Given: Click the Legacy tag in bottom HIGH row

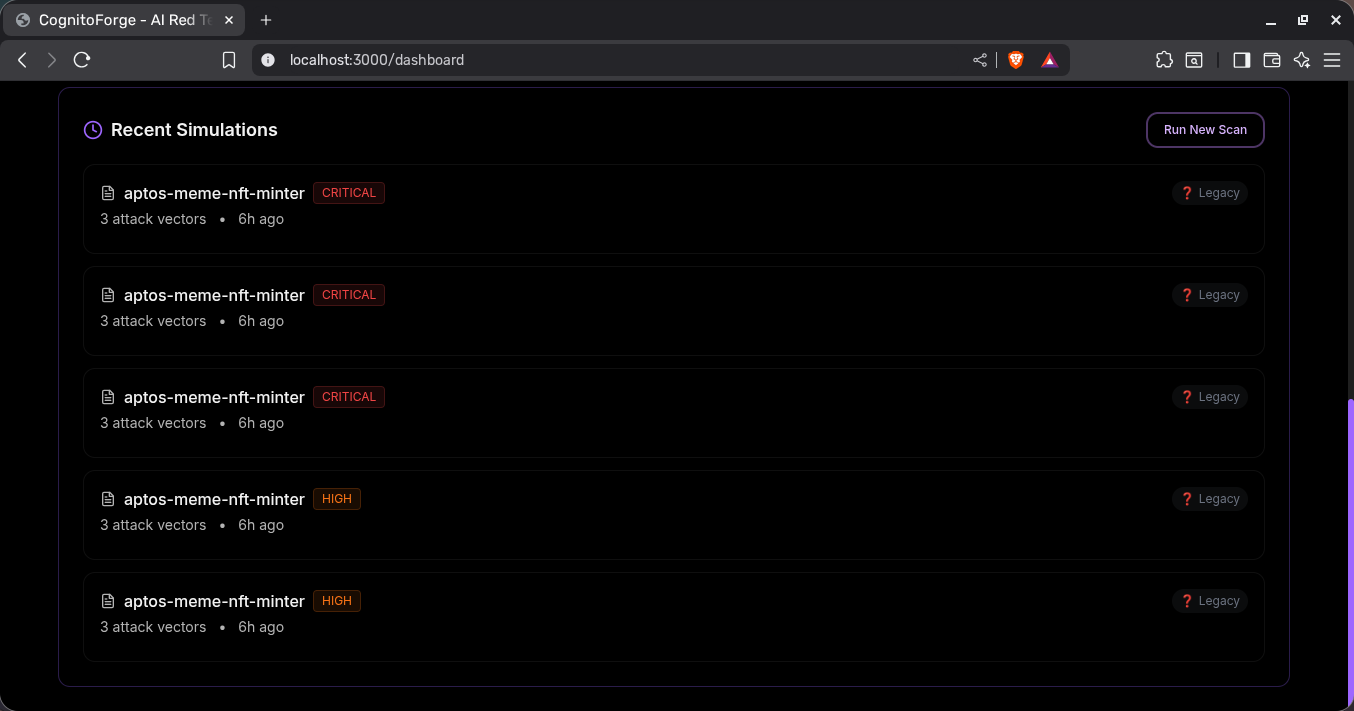Looking at the screenshot, I should (1210, 601).
